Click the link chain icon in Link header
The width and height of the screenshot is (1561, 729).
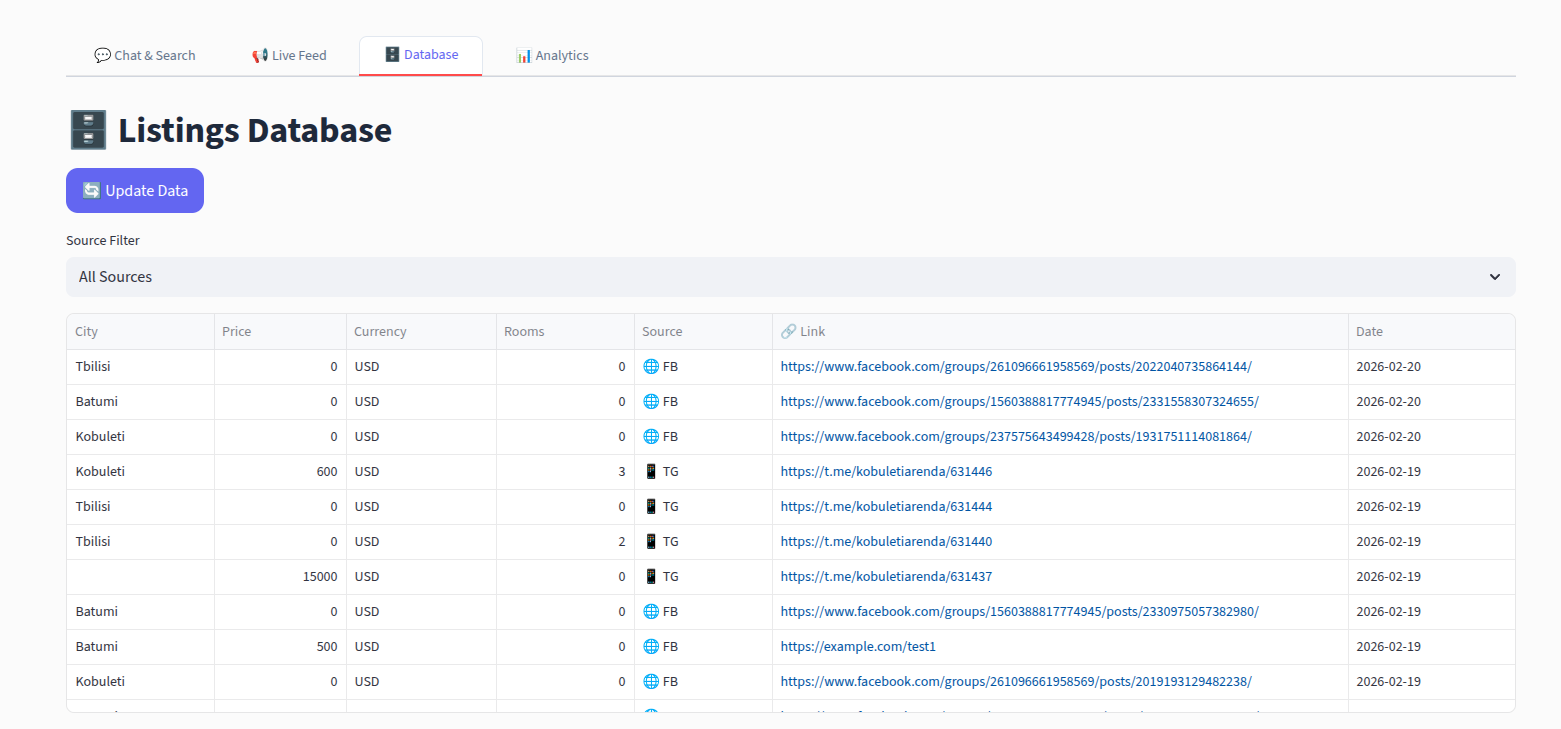(x=788, y=332)
